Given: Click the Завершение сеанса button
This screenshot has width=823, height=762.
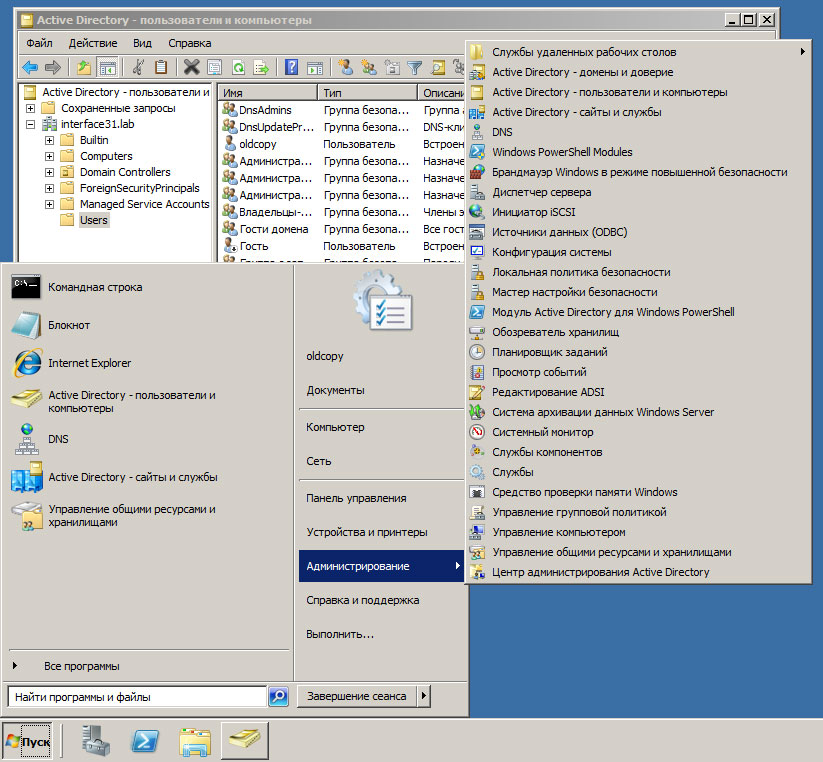Looking at the screenshot, I should pos(356,696).
